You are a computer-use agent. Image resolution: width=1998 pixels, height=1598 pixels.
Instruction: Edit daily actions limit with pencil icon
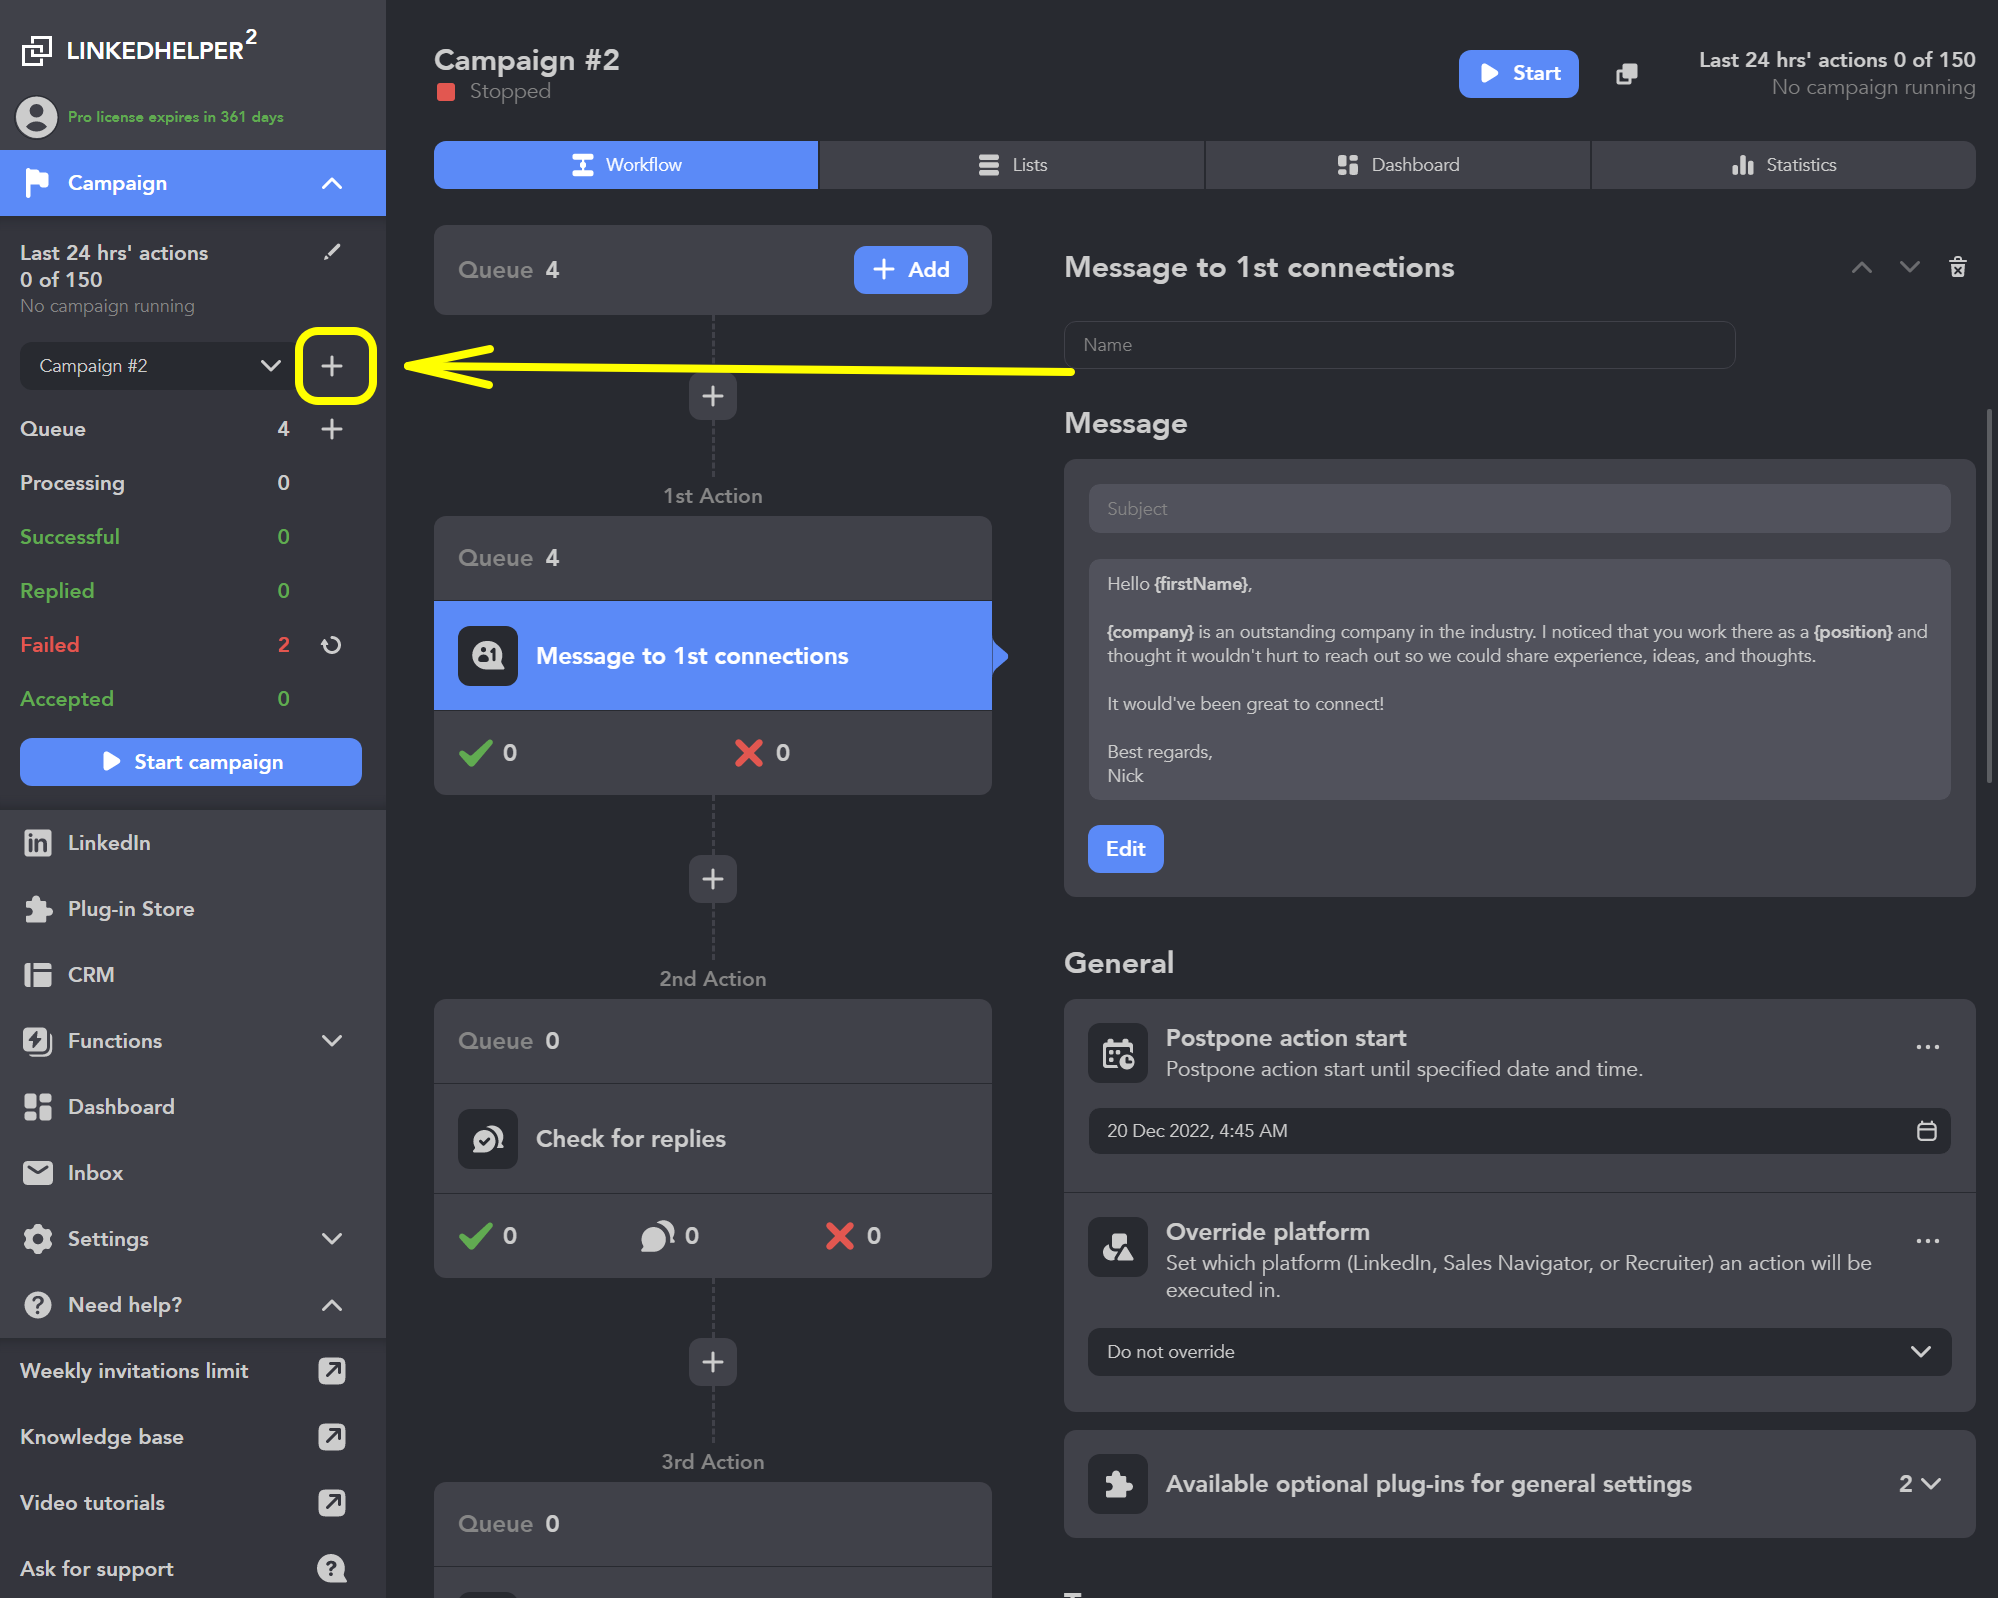(332, 252)
